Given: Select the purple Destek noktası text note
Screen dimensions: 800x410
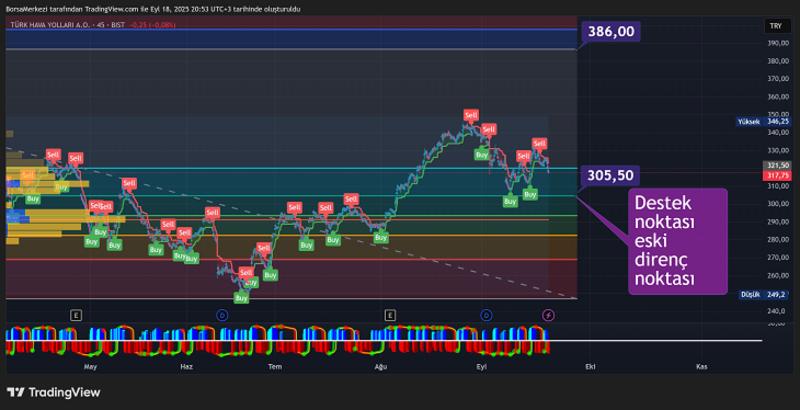Looking at the screenshot, I should (678, 241).
